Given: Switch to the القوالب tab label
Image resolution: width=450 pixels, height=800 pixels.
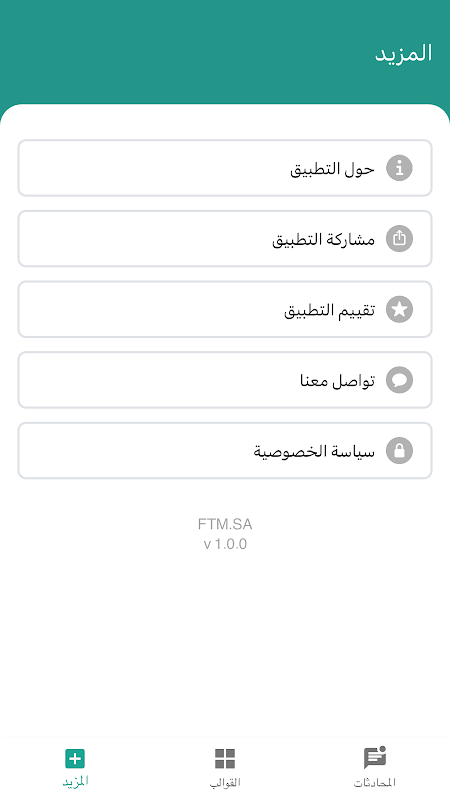Looking at the screenshot, I should pos(225,782).
